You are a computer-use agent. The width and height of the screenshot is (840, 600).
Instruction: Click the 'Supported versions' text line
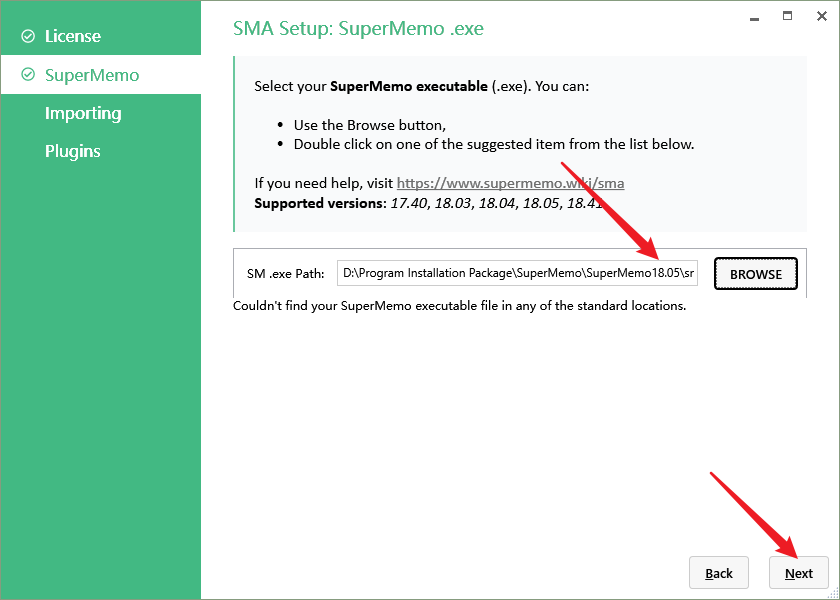(430, 203)
